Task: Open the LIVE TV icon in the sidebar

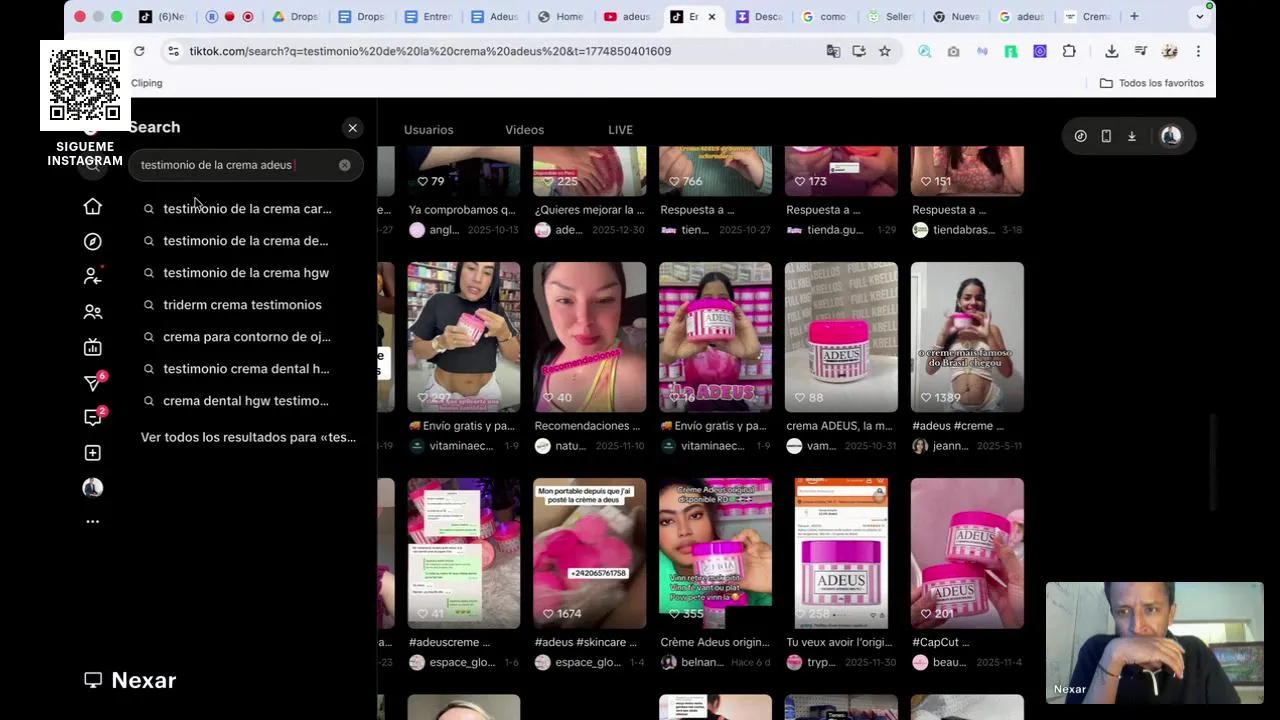Action: click(92, 347)
